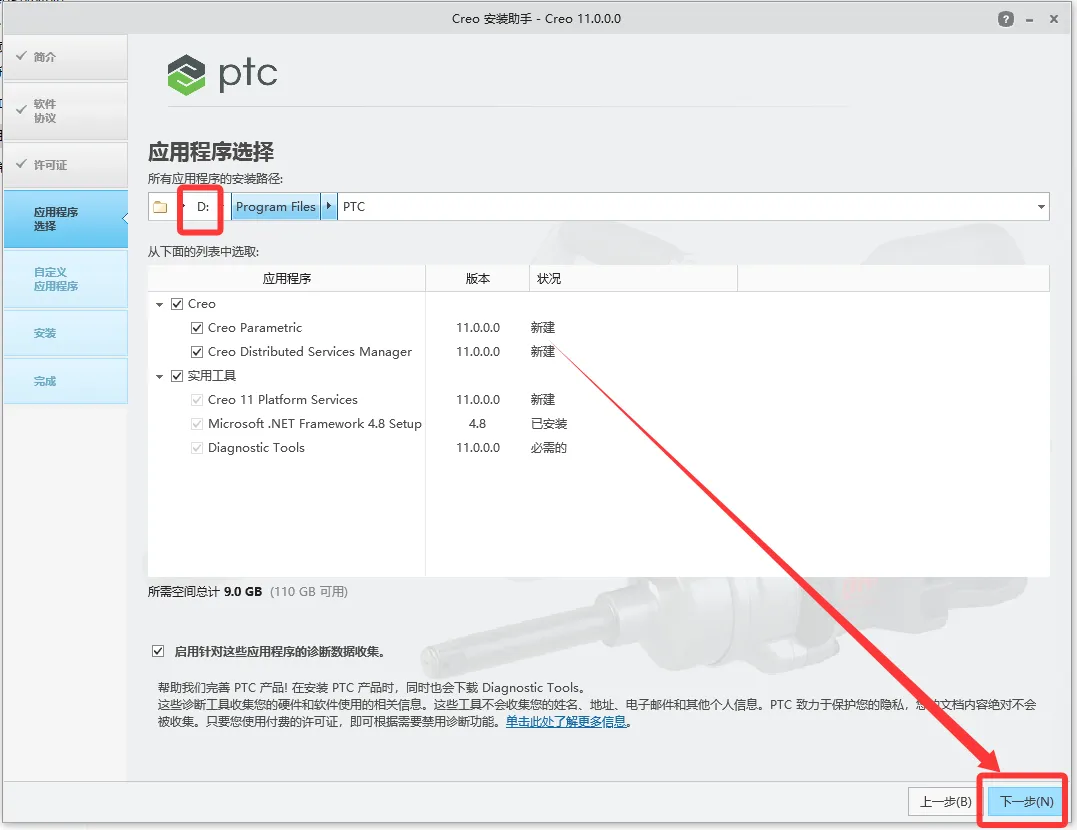The height and width of the screenshot is (830, 1077).
Task: Toggle the Creo group checkbox
Action: (177, 304)
